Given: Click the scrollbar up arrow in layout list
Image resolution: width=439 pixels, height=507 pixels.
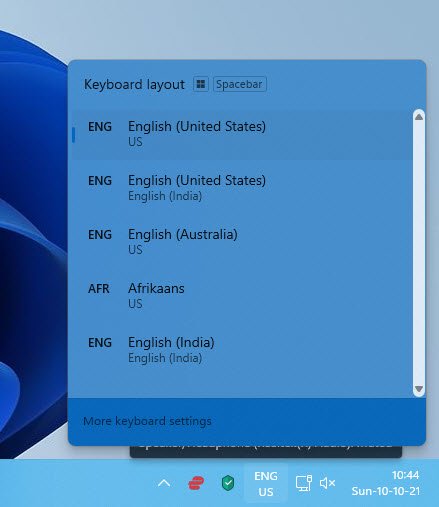Looking at the screenshot, I should 419,117.
